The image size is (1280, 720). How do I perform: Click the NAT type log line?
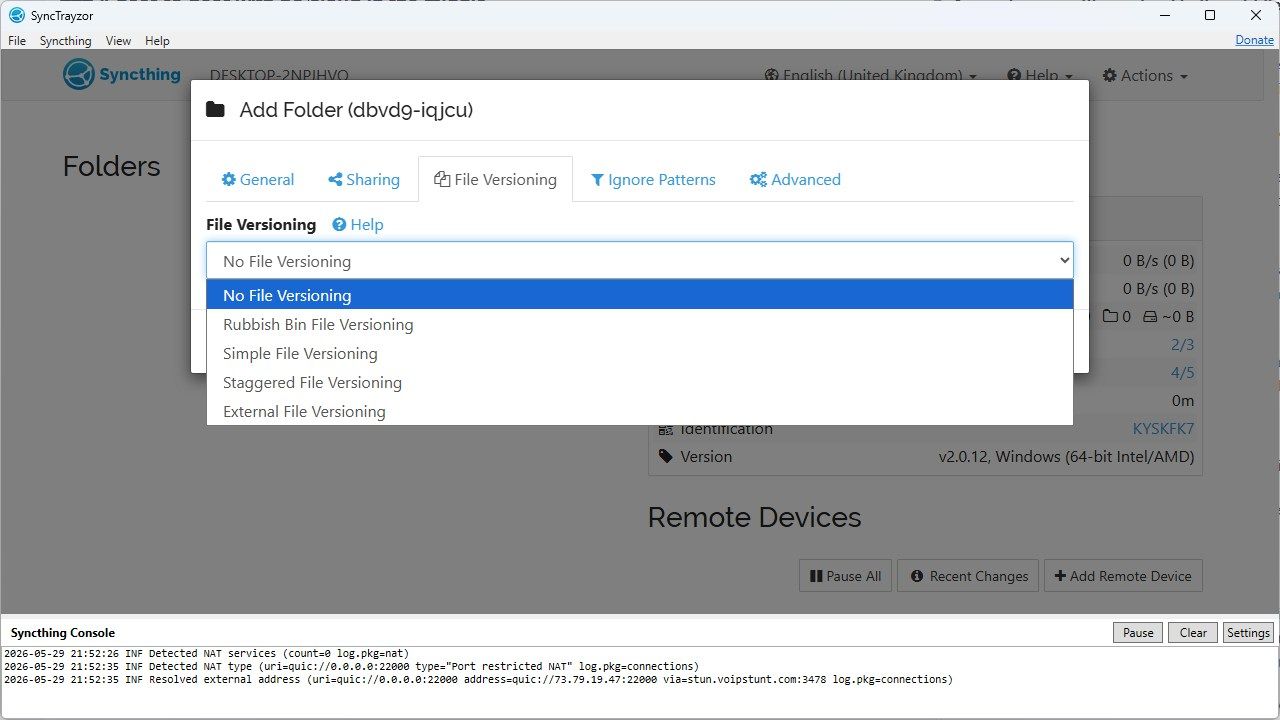[x=351, y=666]
